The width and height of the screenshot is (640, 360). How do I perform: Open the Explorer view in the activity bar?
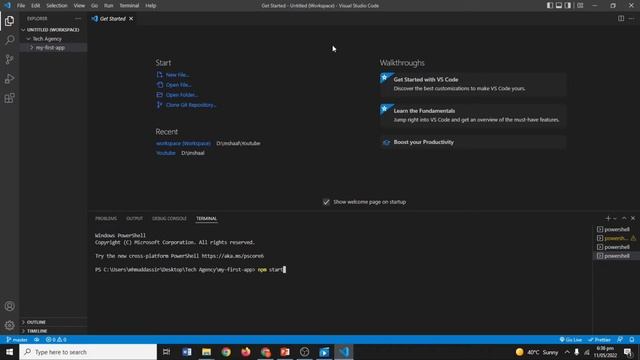coord(9,20)
